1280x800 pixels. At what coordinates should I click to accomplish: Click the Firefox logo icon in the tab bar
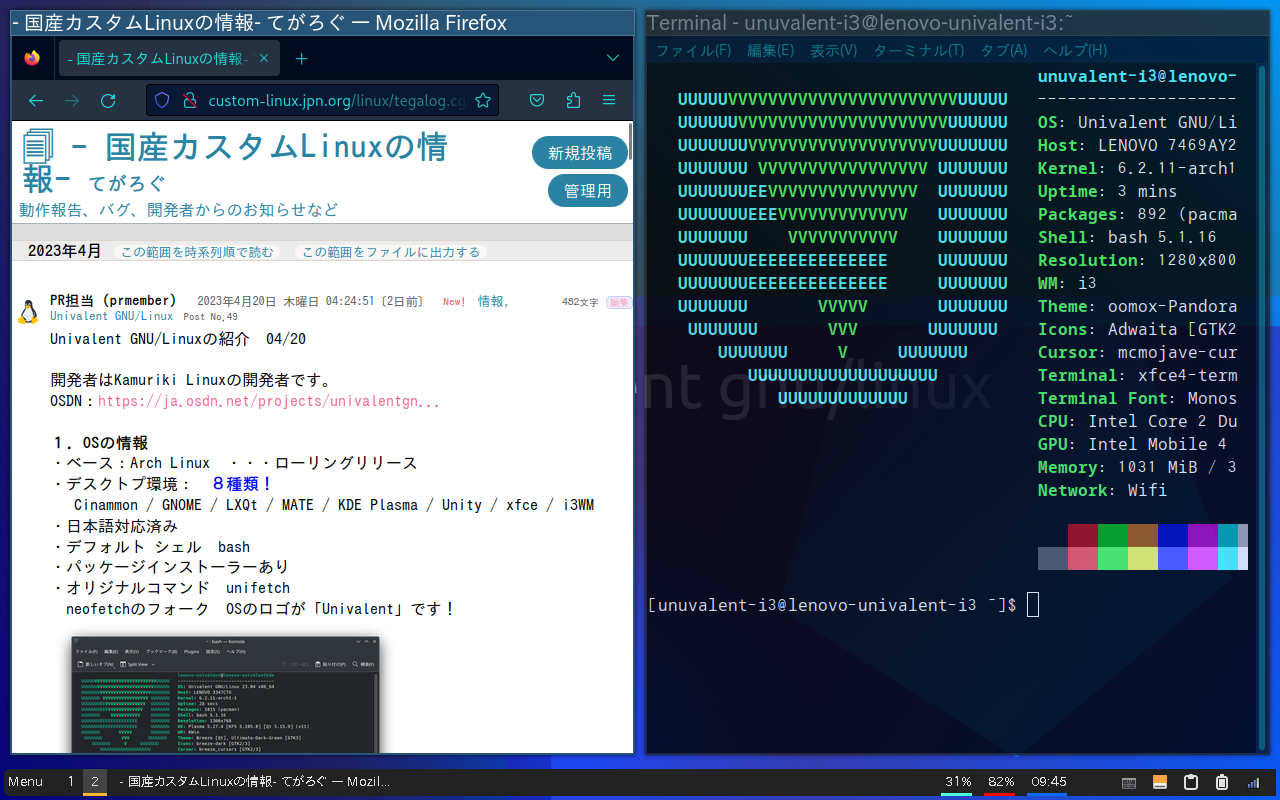click(32, 59)
